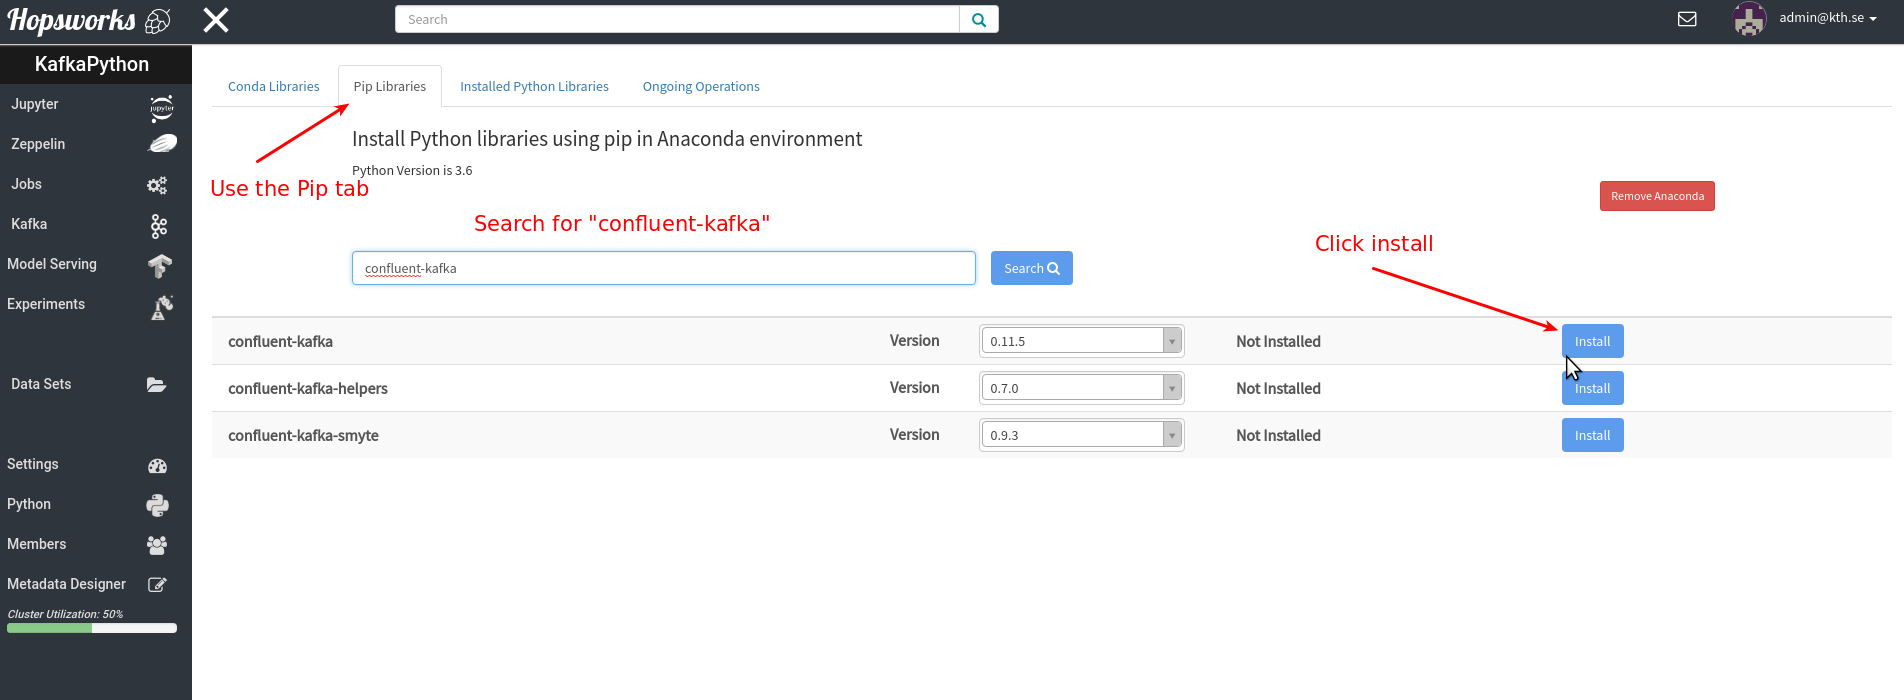
Task: Click the Jobs gears icon
Action: pos(158,185)
